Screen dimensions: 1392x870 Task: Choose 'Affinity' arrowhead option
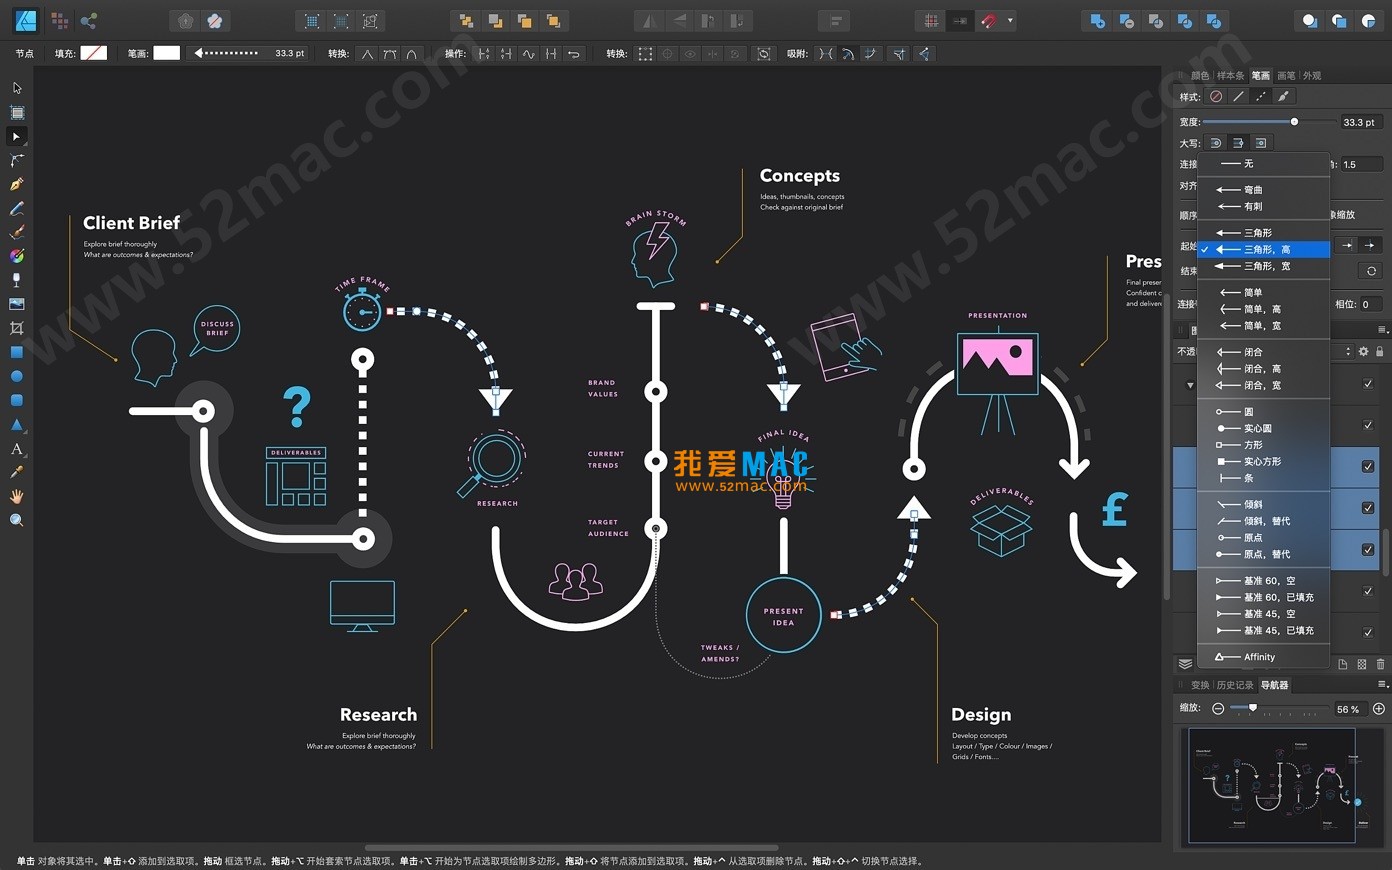click(1264, 657)
